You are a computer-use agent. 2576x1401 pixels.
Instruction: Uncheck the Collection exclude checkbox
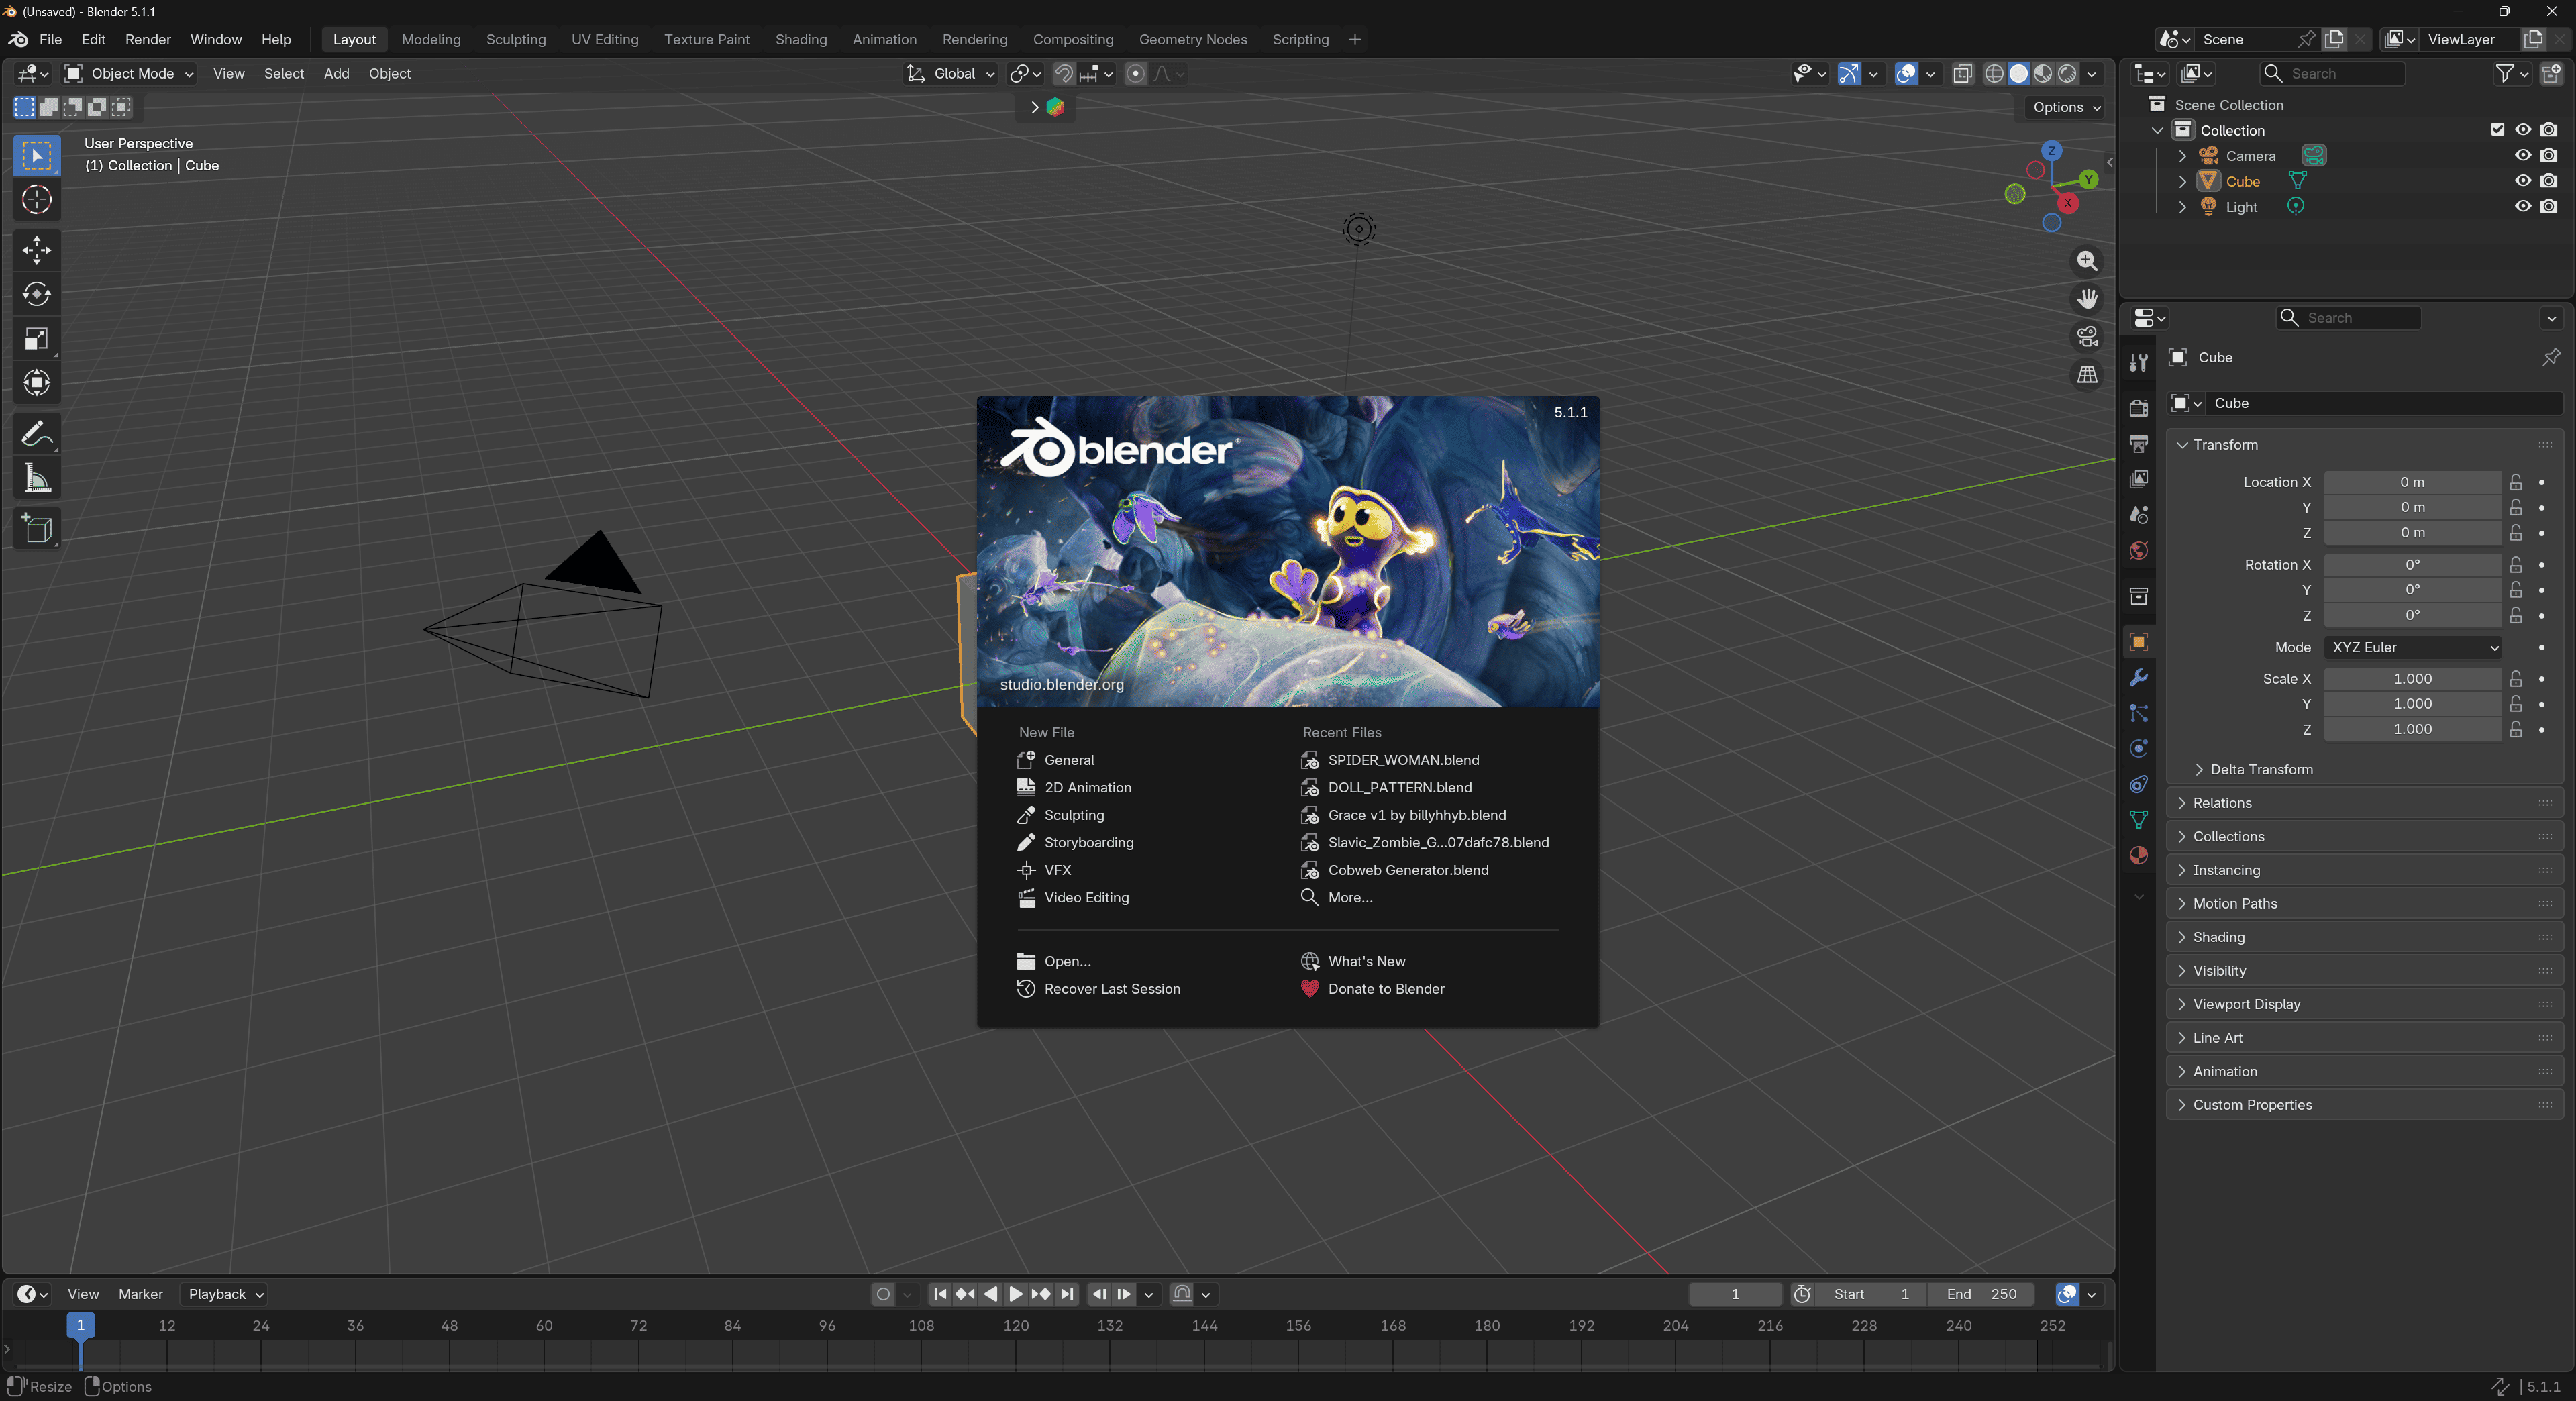[x=2497, y=130]
